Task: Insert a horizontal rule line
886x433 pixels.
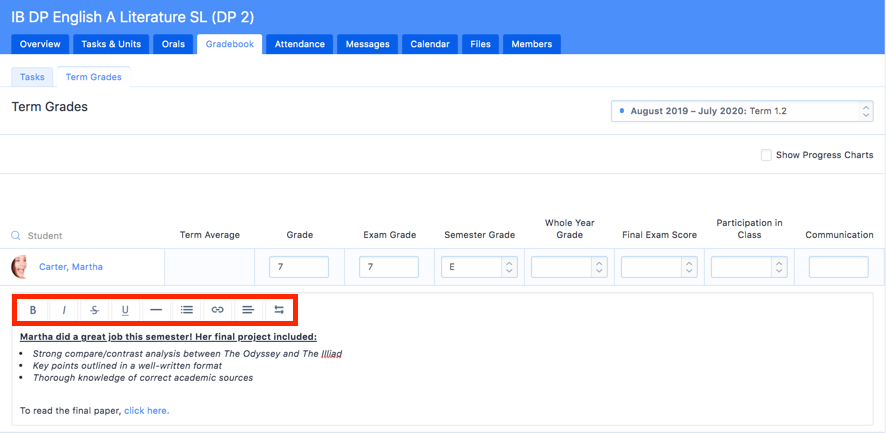Action: pyautogui.click(x=156, y=310)
